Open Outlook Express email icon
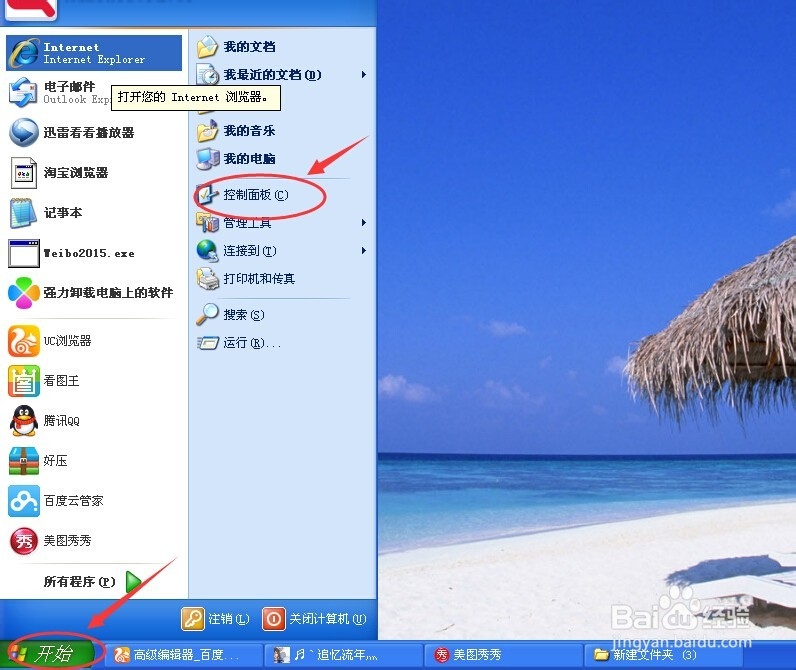Viewport: 796px width, 670px height. coord(23,92)
